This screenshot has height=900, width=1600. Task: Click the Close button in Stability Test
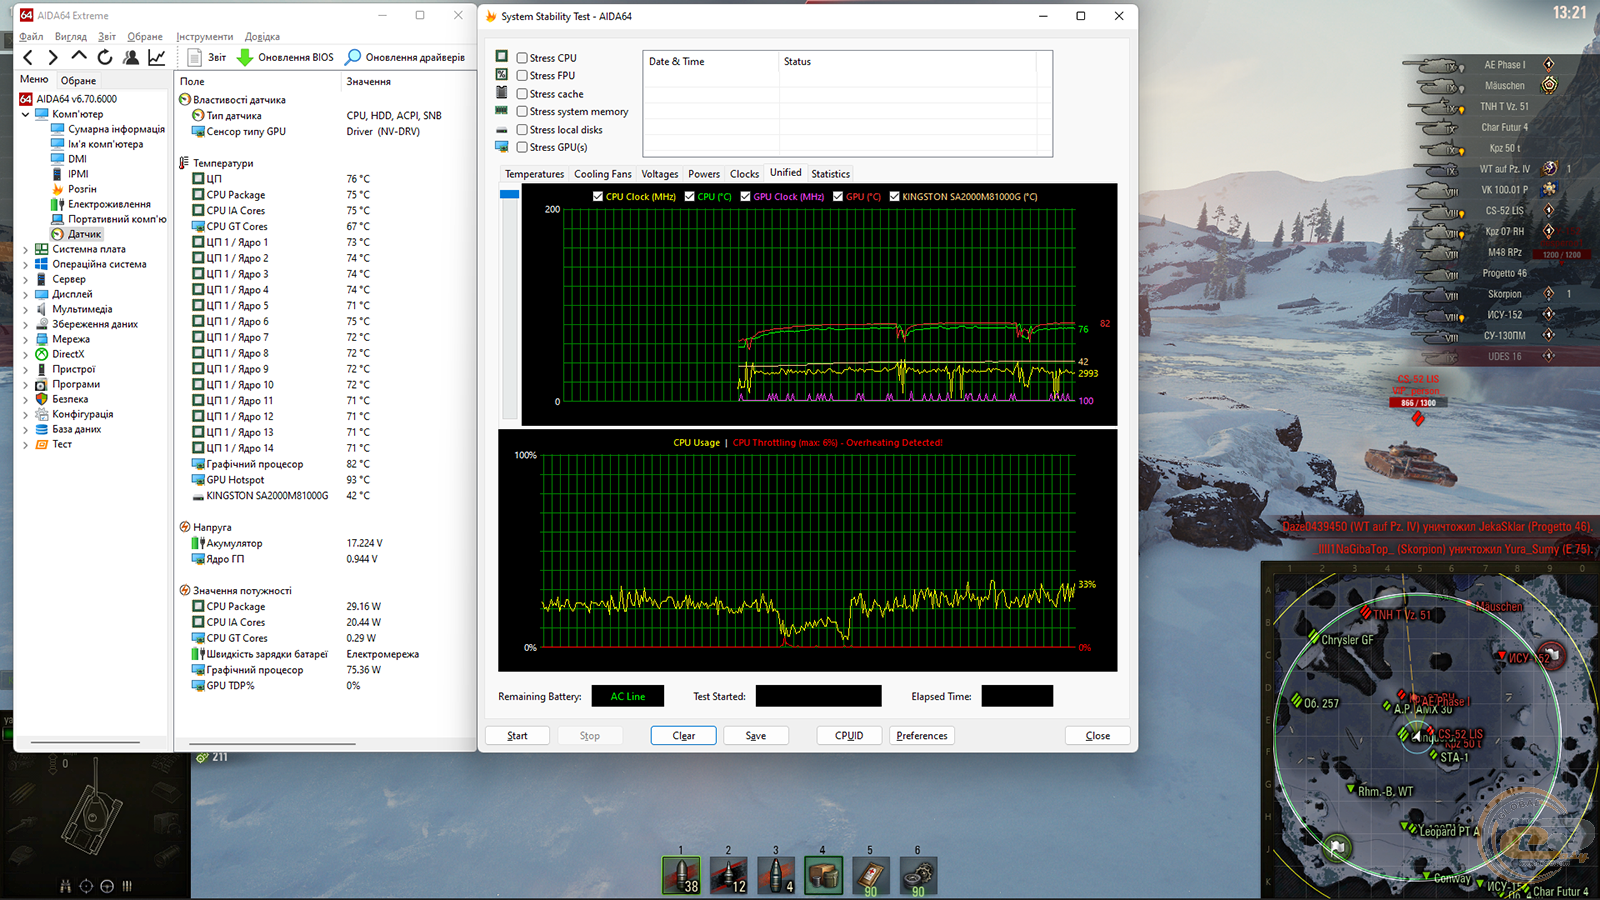tap(1098, 736)
